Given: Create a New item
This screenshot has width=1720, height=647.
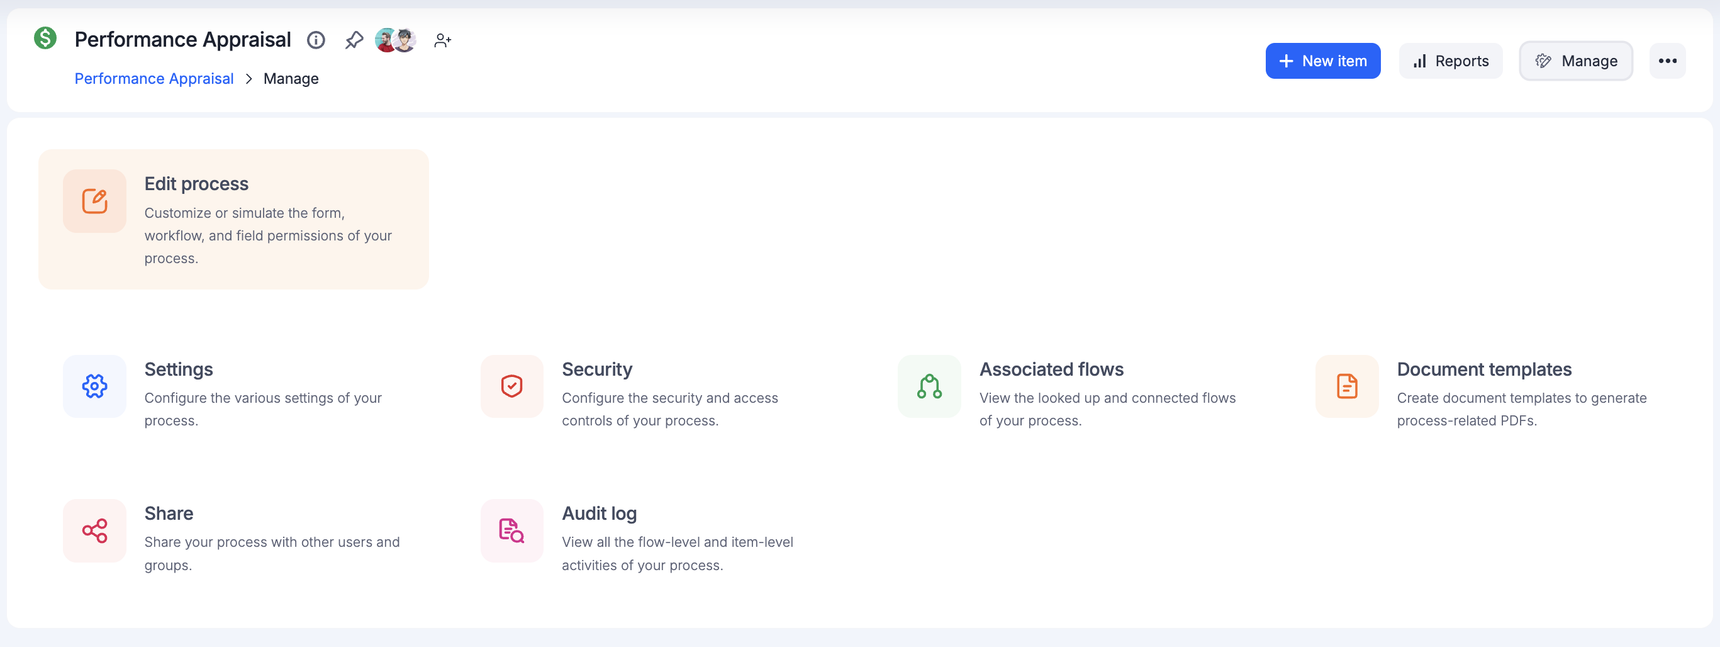Looking at the screenshot, I should 1322,61.
